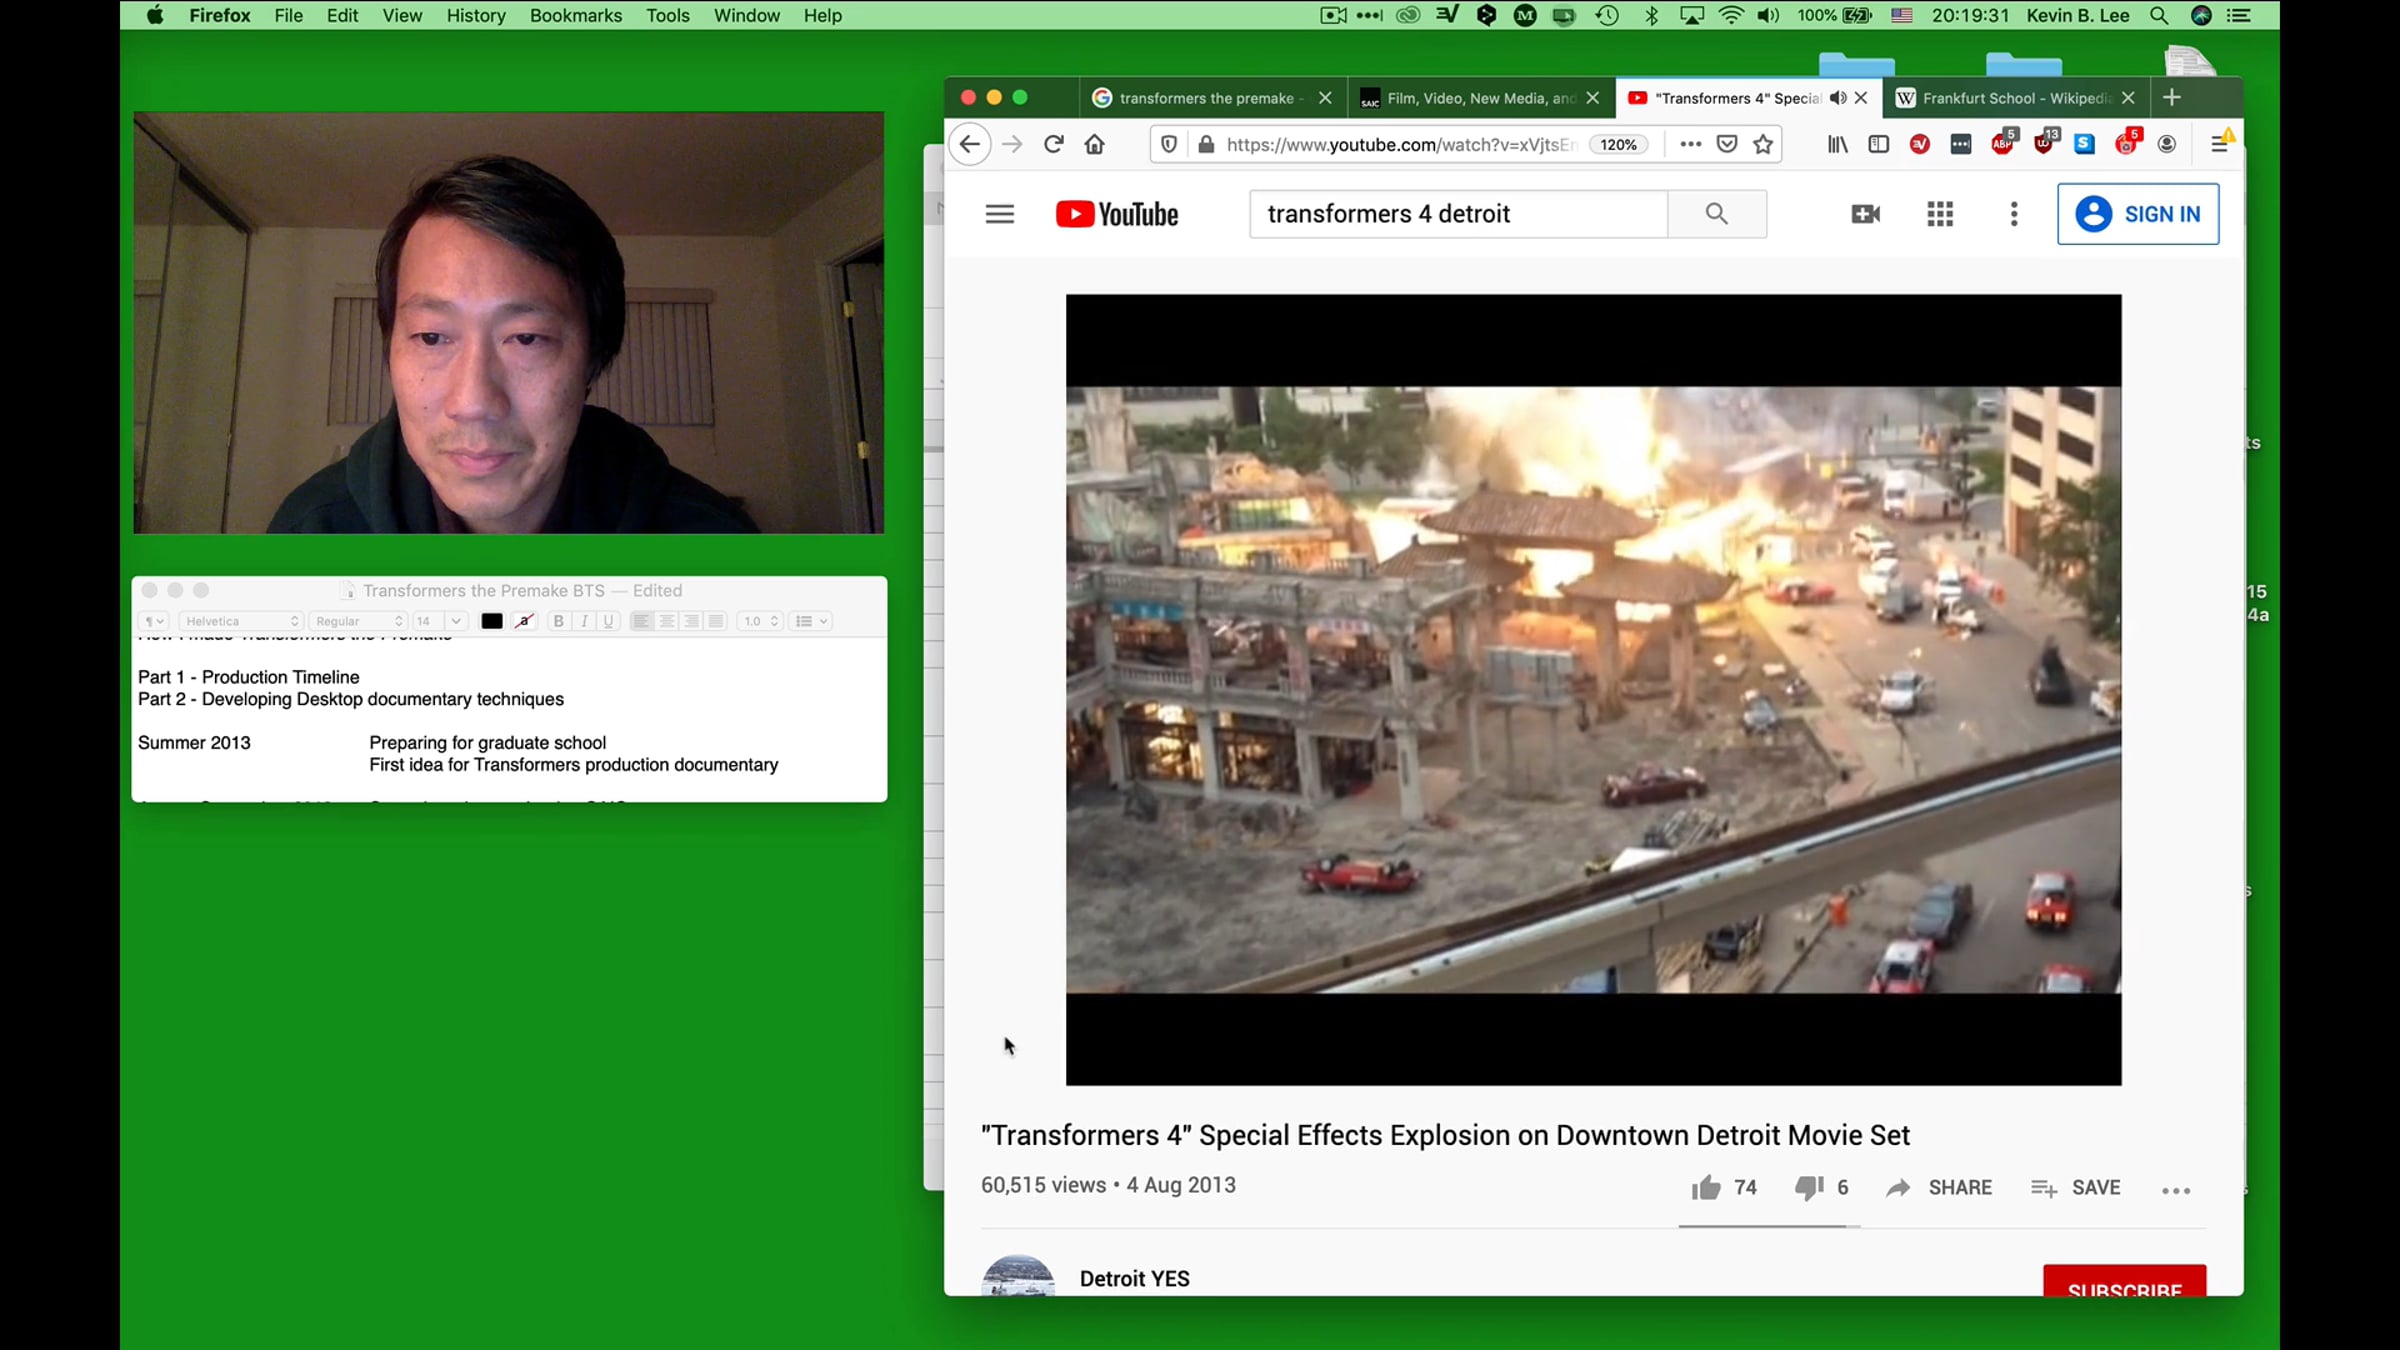The height and width of the screenshot is (1350, 2400).
Task: Save page to Pocket
Action: pyautogui.click(x=1727, y=144)
